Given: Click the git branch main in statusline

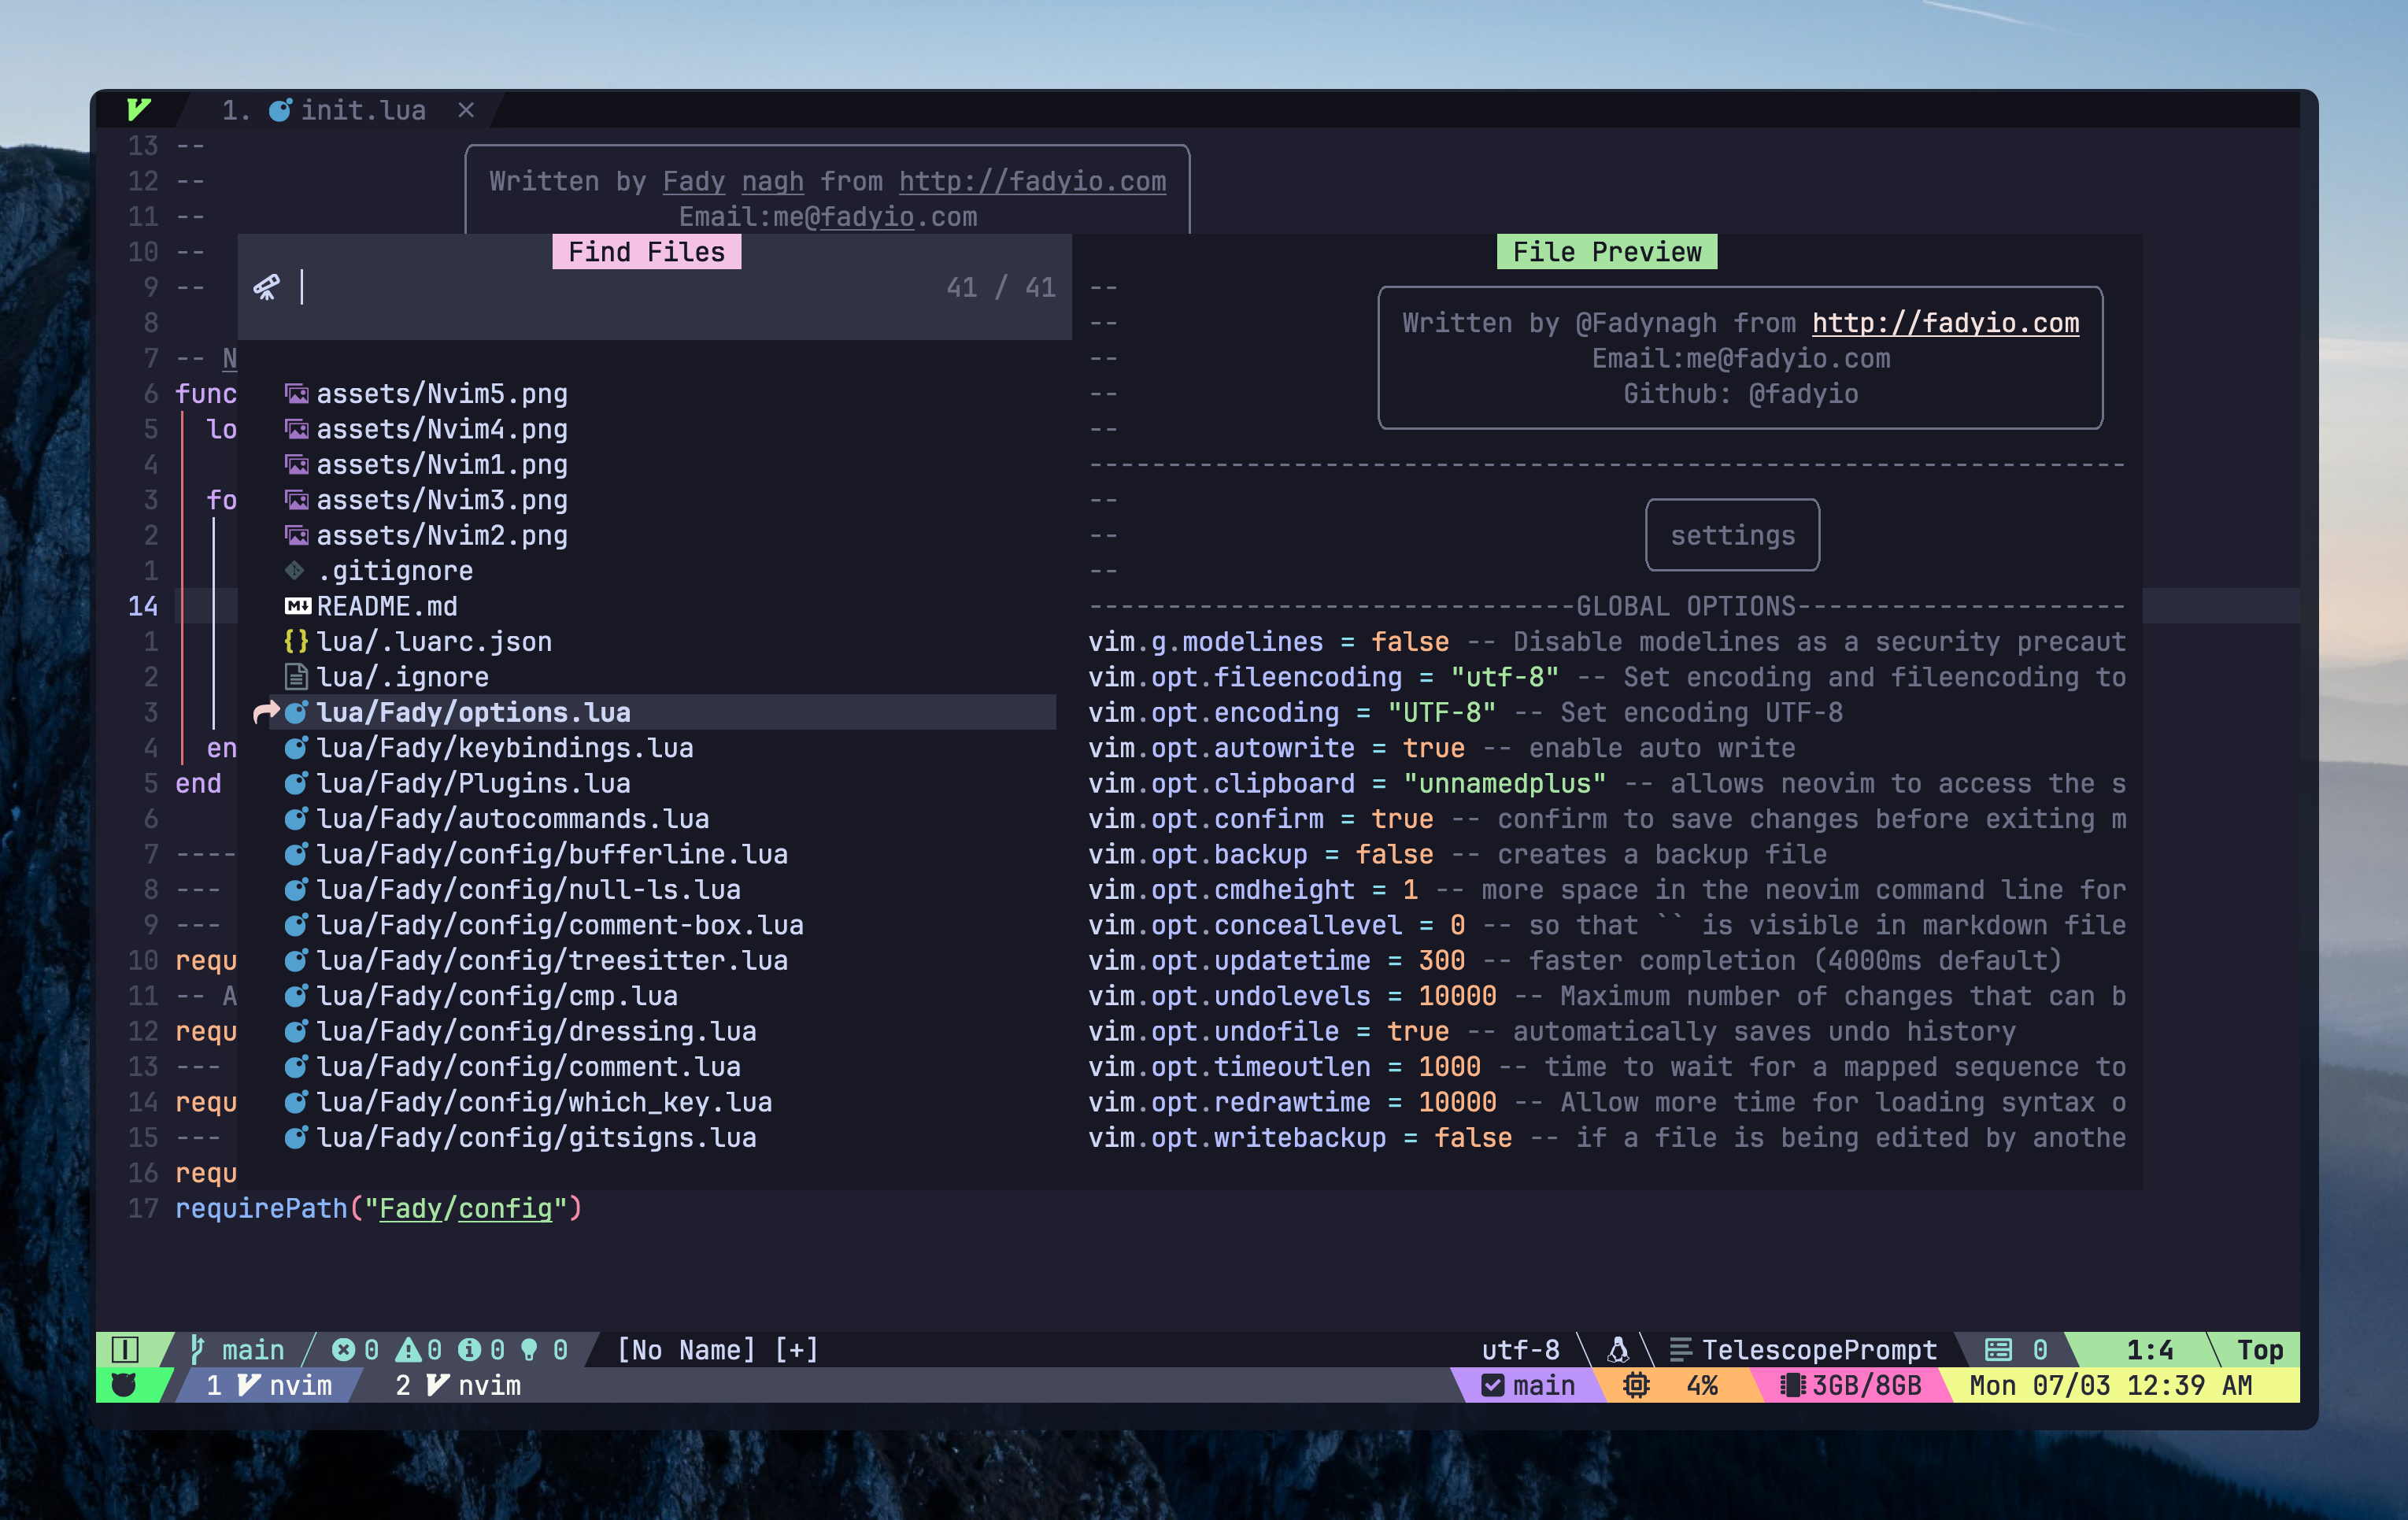Looking at the screenshot, I should click(238, 1350).
